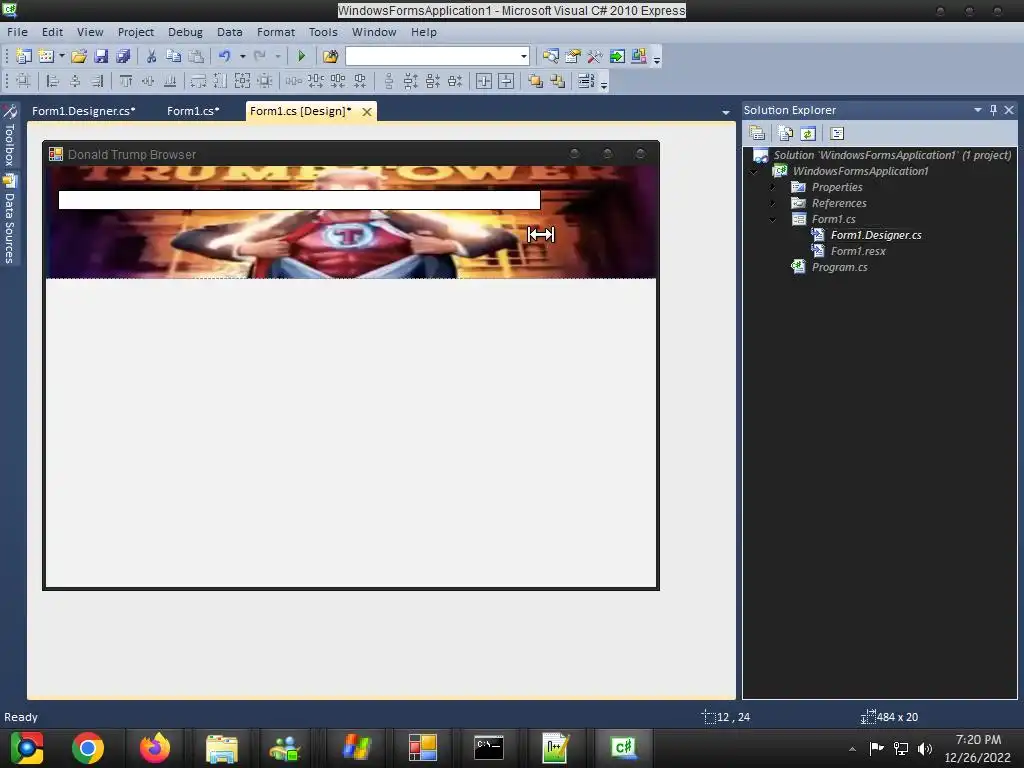Click the Align Centers layout icon
Screen dimensions: 1024x768
click(74, 81)
